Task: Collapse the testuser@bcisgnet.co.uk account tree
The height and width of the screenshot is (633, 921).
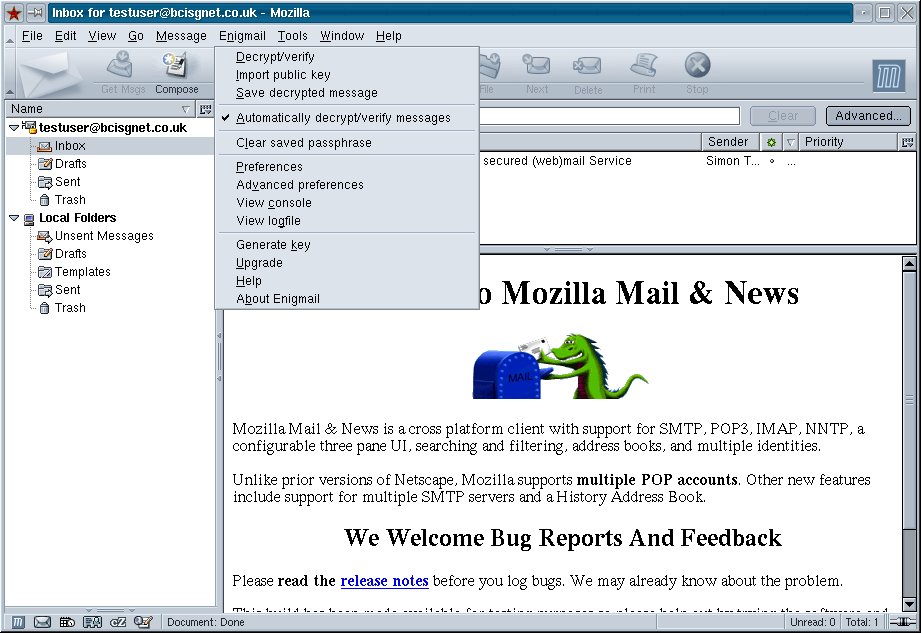Action: coord(14,127)
